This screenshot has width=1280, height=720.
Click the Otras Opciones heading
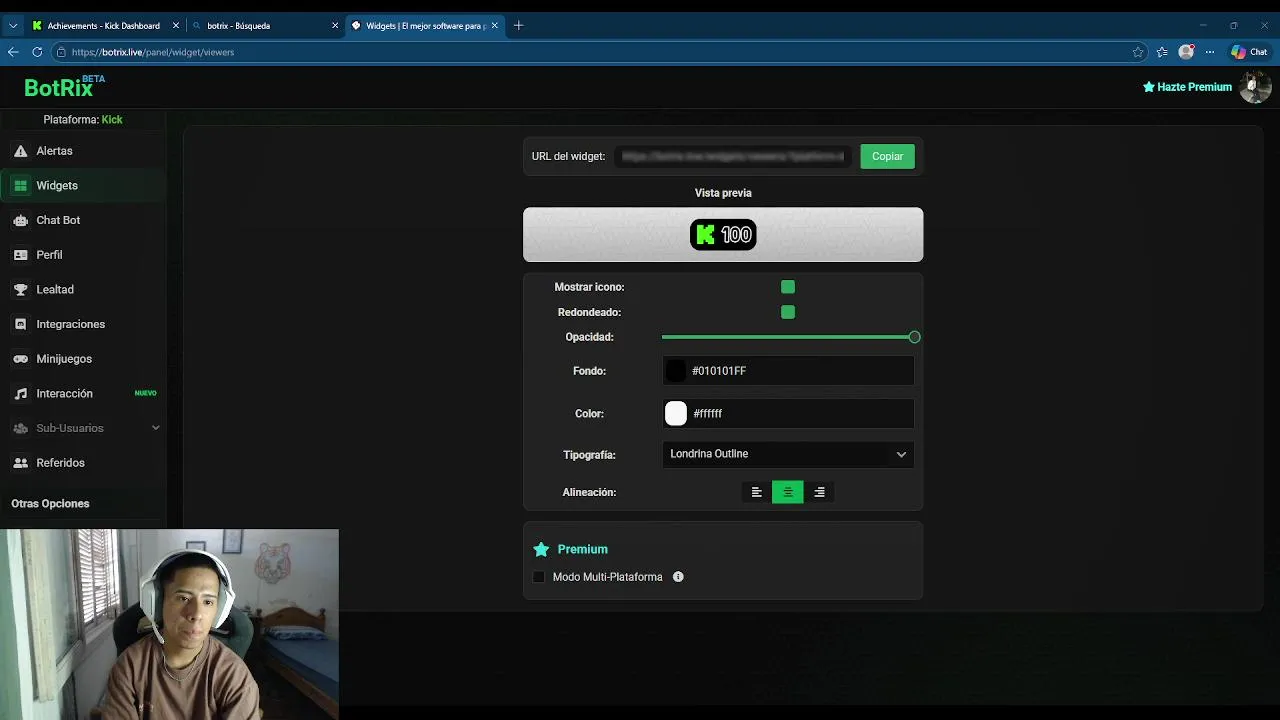pyautogui.click(x=50, y=504)
